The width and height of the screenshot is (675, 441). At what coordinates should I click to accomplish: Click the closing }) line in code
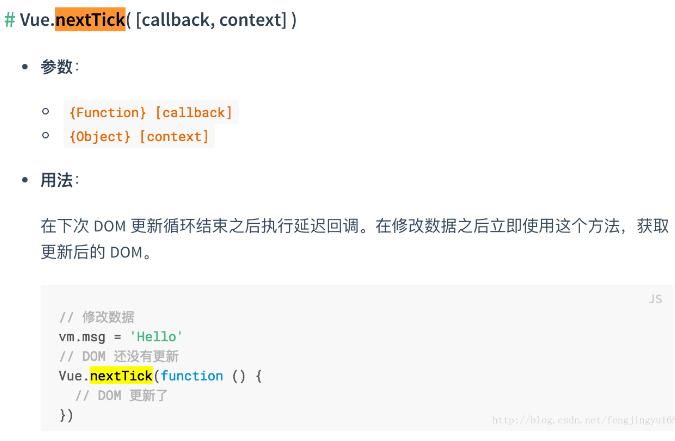coord(66,414)
